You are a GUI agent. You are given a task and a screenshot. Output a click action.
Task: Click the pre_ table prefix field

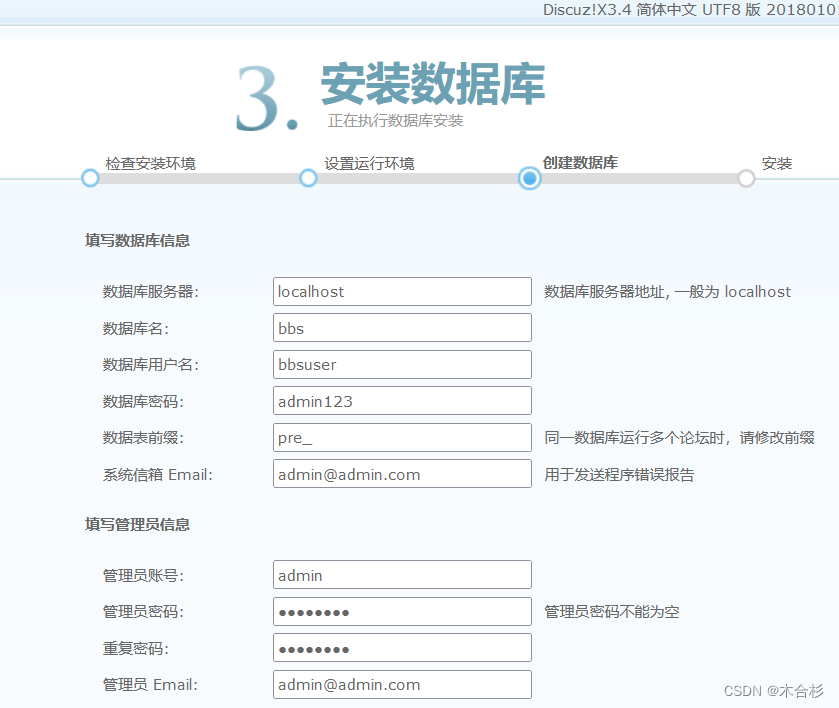pyautogui.click(x=402, y=437)
